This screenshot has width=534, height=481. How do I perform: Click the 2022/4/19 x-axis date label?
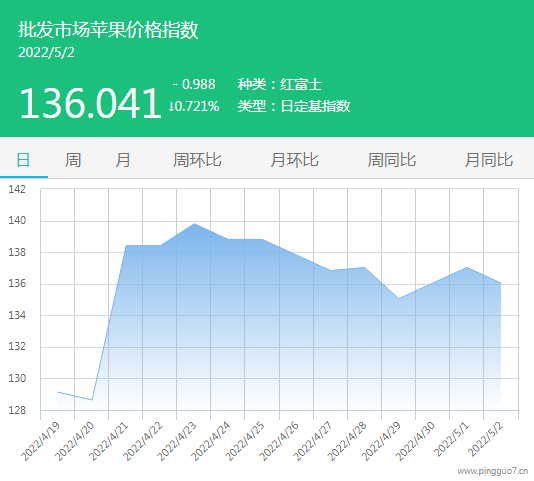(x=41, y=441)
